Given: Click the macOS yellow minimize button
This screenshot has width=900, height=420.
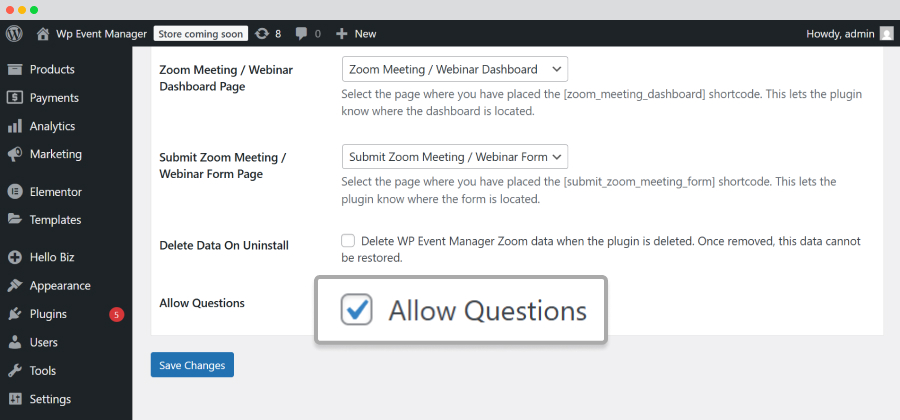Looking at the screenshot, I should click(22, 10).
